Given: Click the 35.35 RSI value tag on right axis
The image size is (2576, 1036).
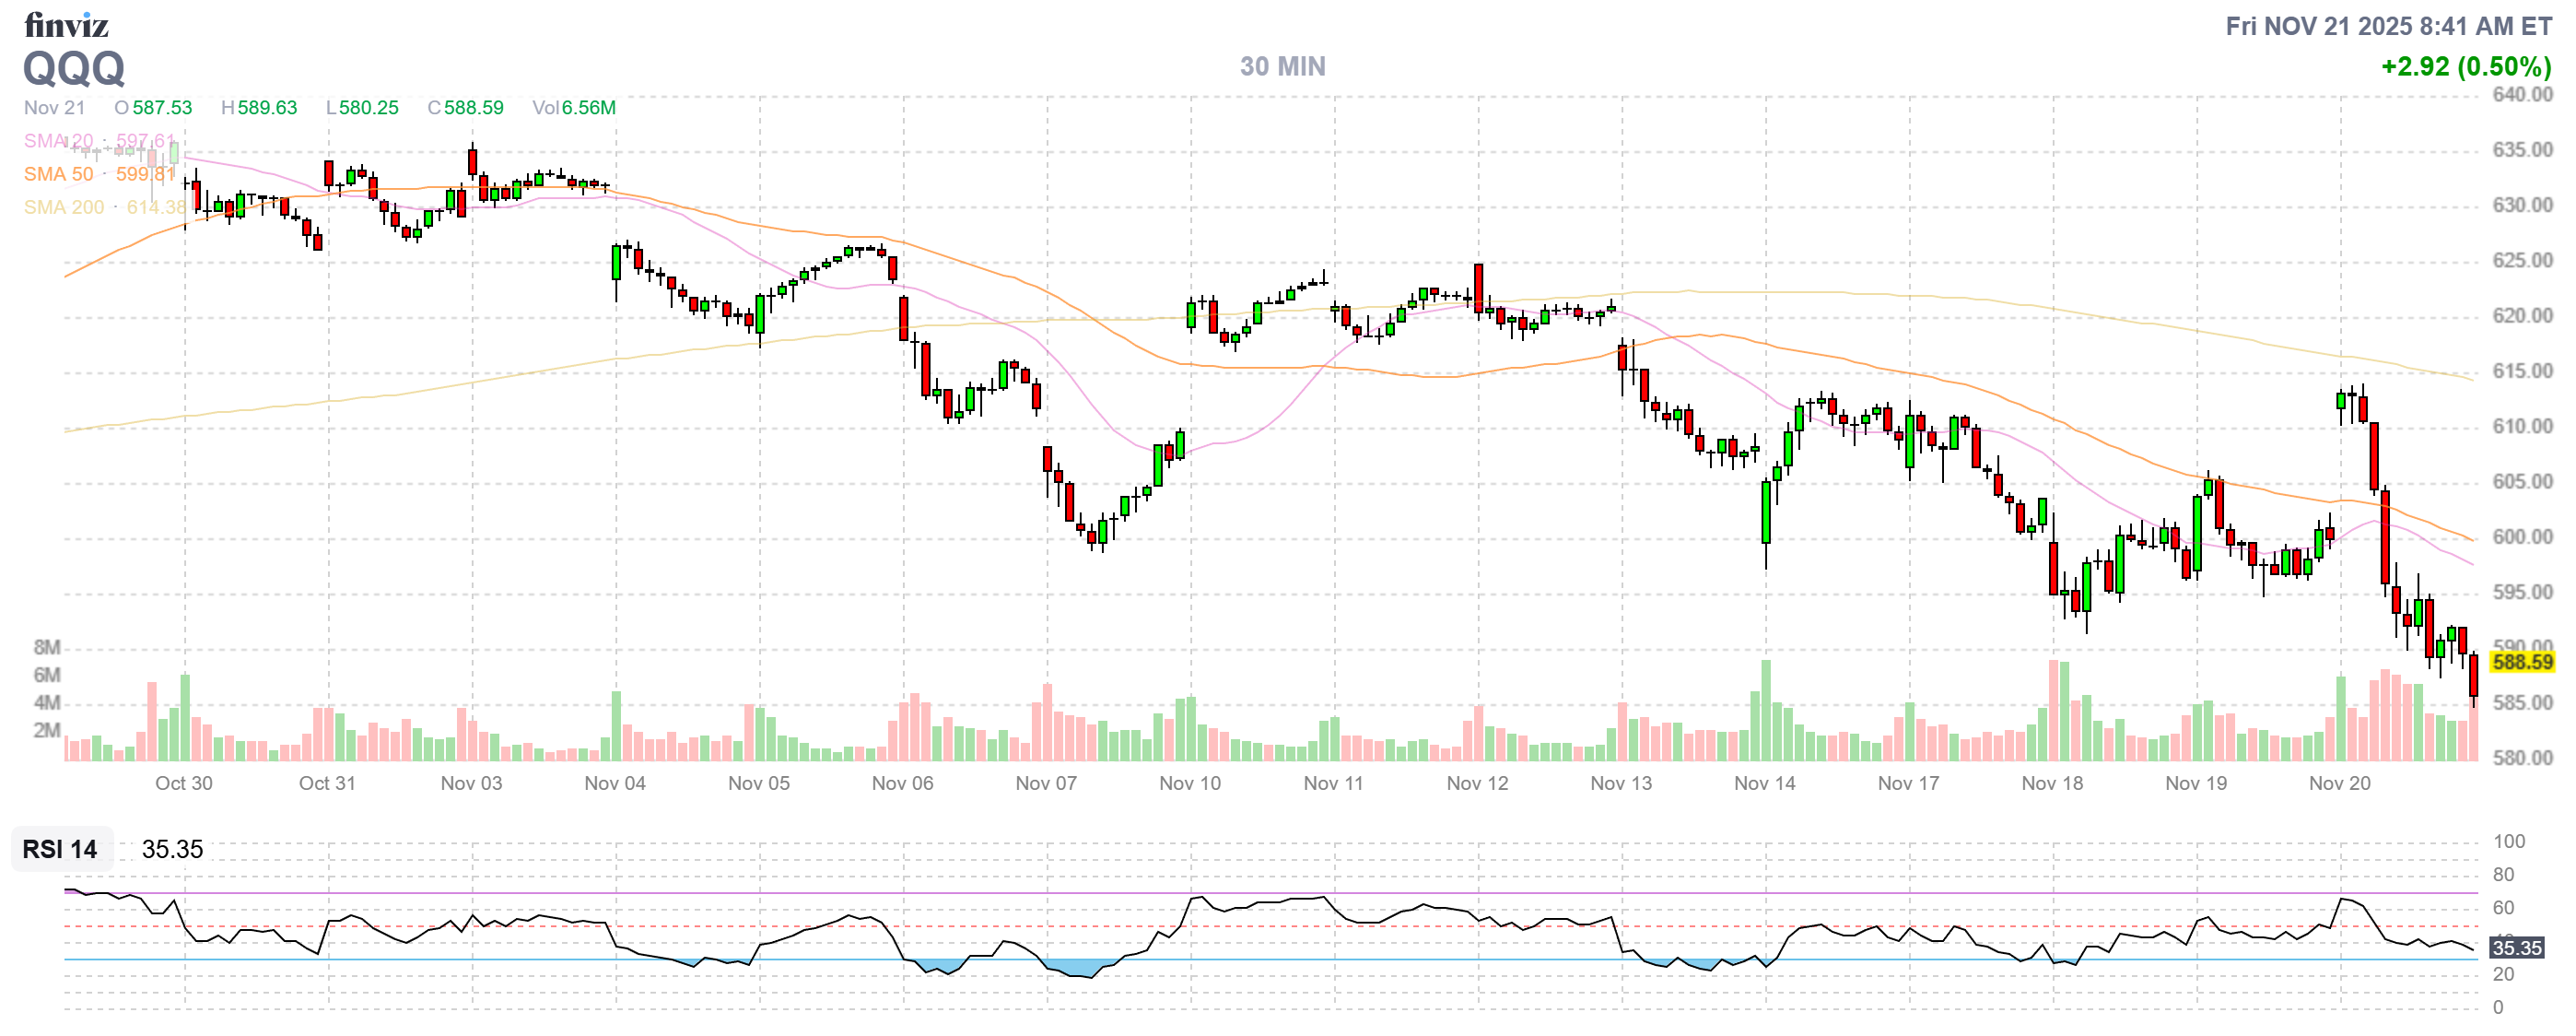Looking at the screenshot, I should point(2516,947).
